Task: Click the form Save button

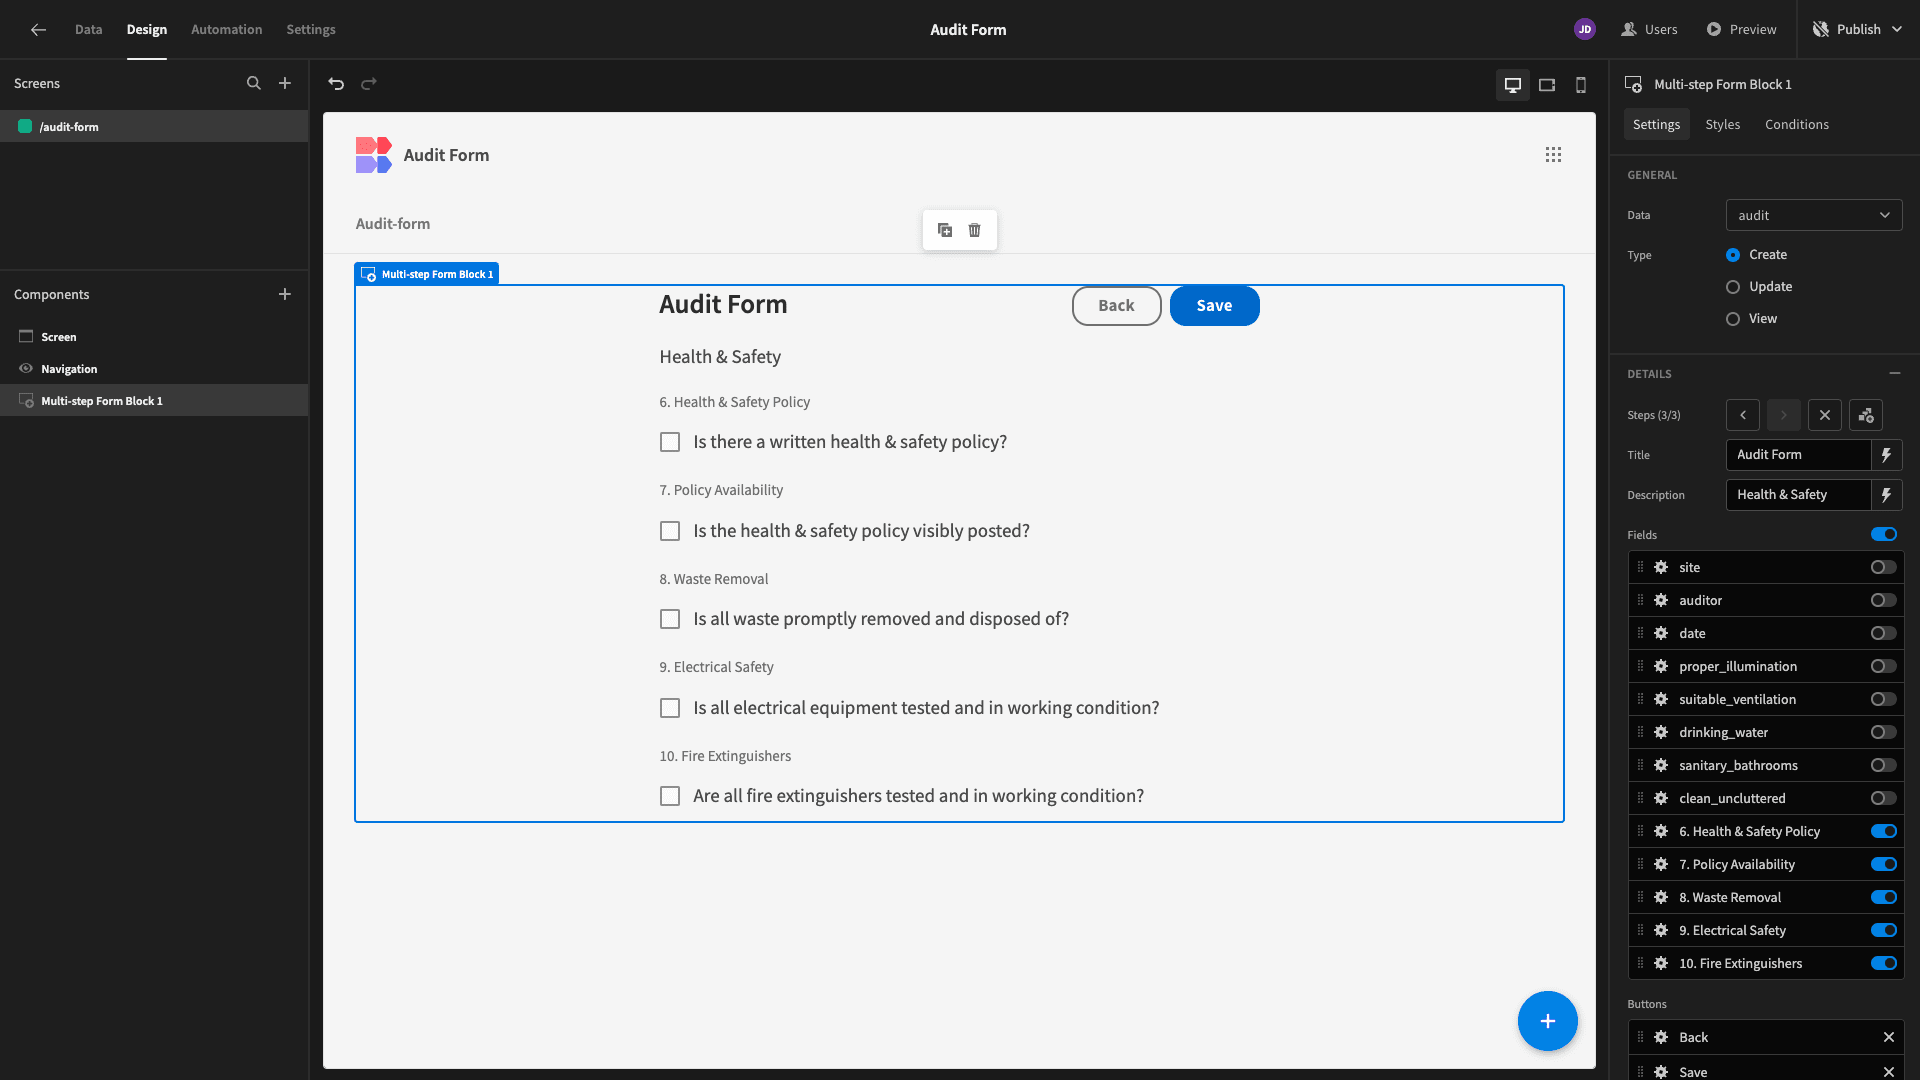Action: [1214, 306]
